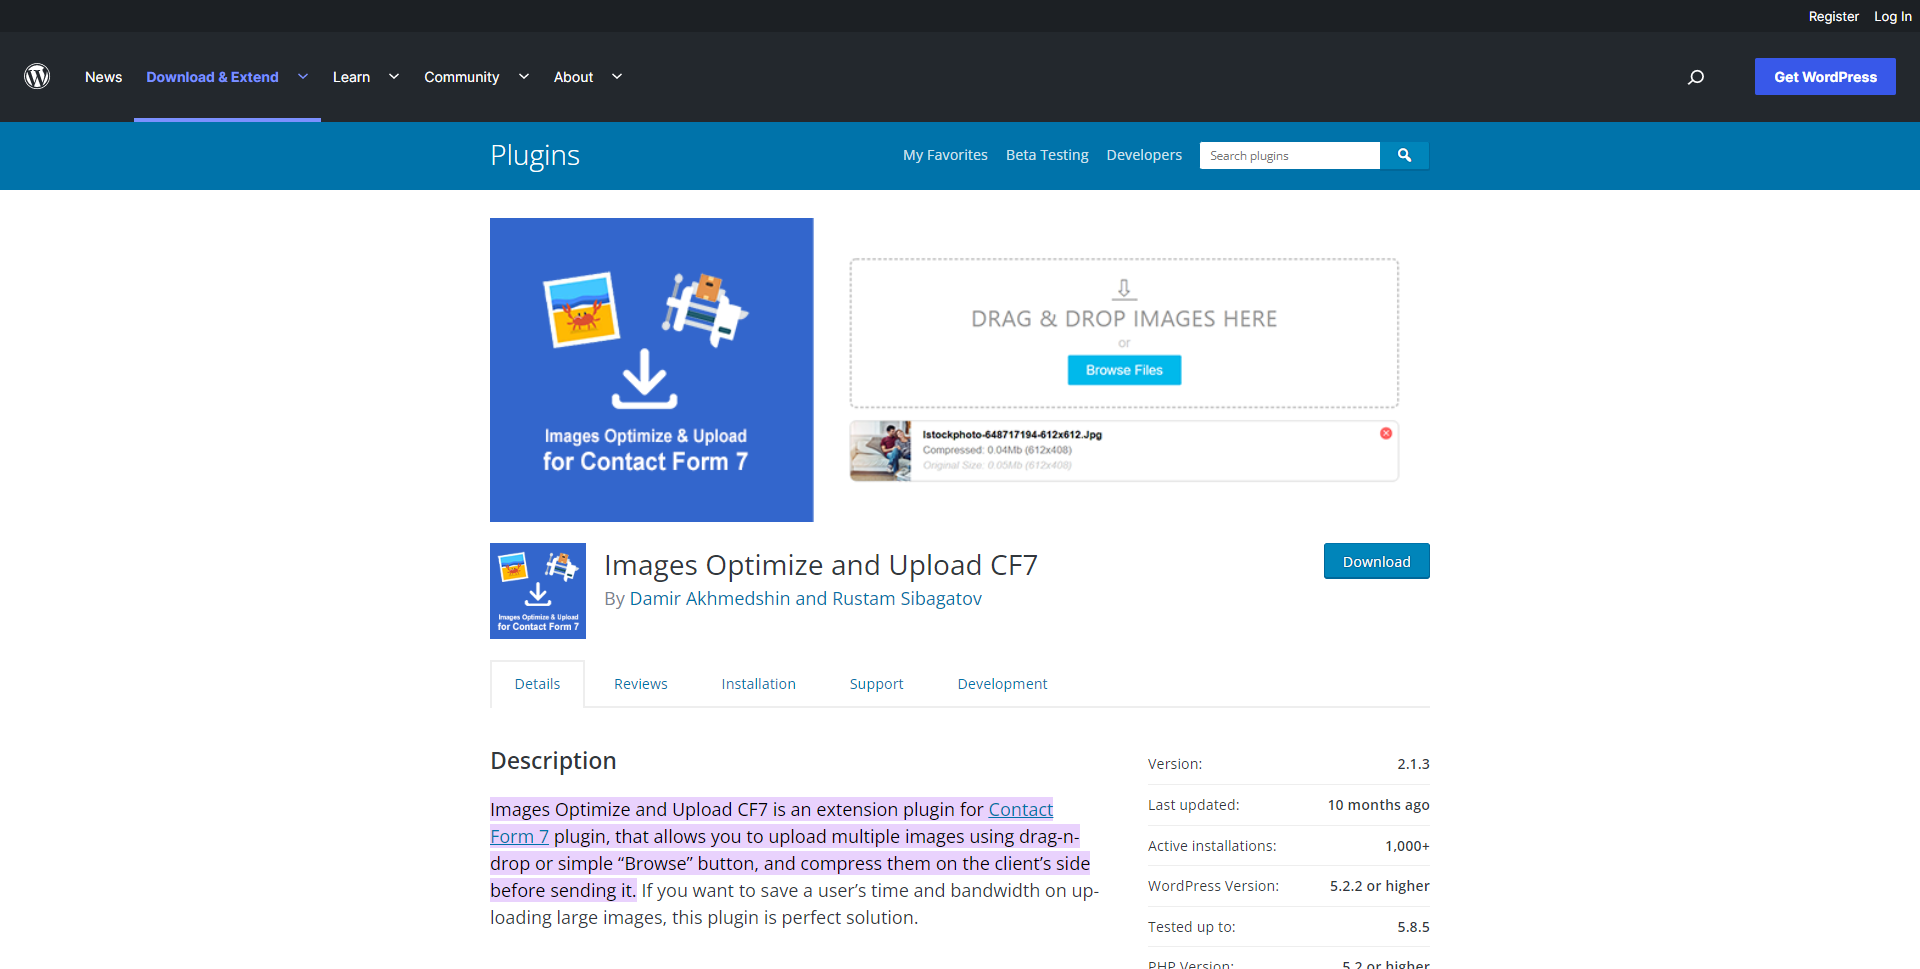The width and height of the screenshot is (1920, 969).
Task: Open the Development tab
Action: (1002, 684)
